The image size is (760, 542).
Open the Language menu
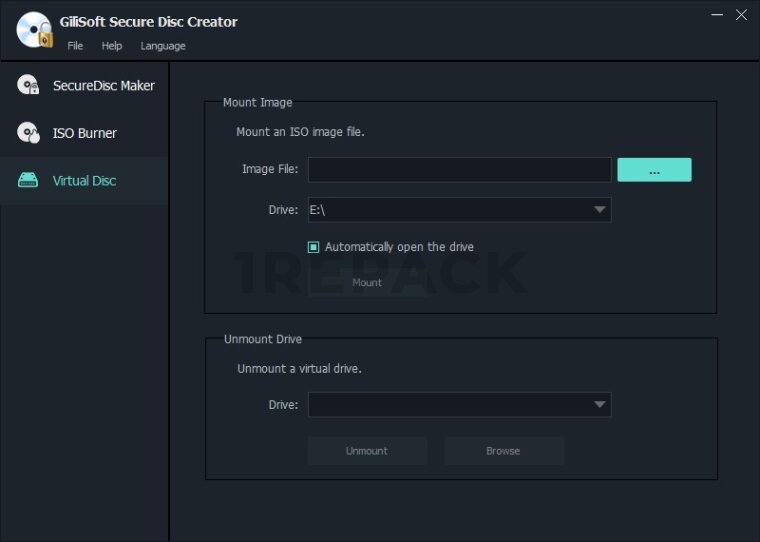point(162,46)
